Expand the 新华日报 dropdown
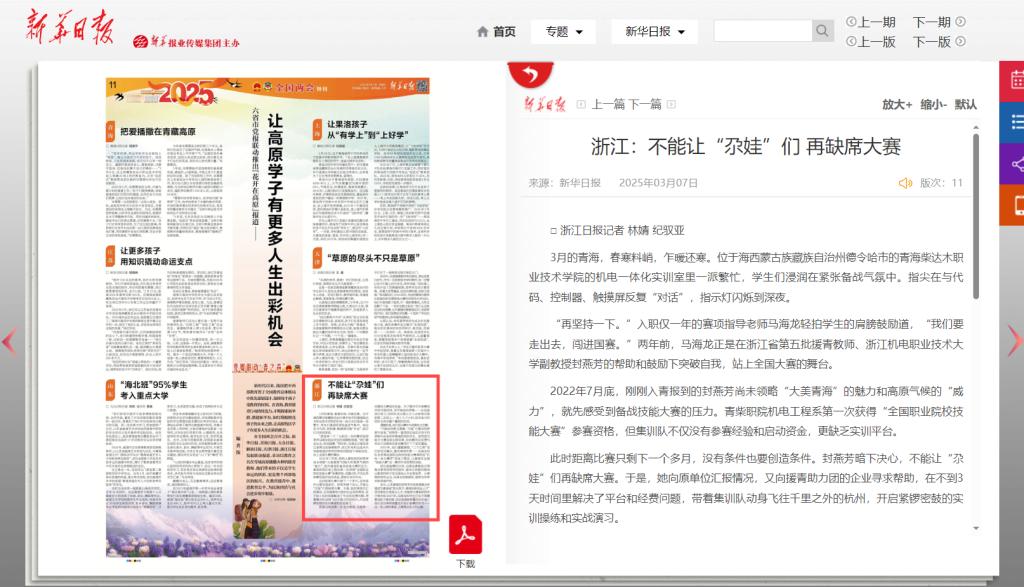1024x587 pixels. pyautogui.click(x=654, y=32)
